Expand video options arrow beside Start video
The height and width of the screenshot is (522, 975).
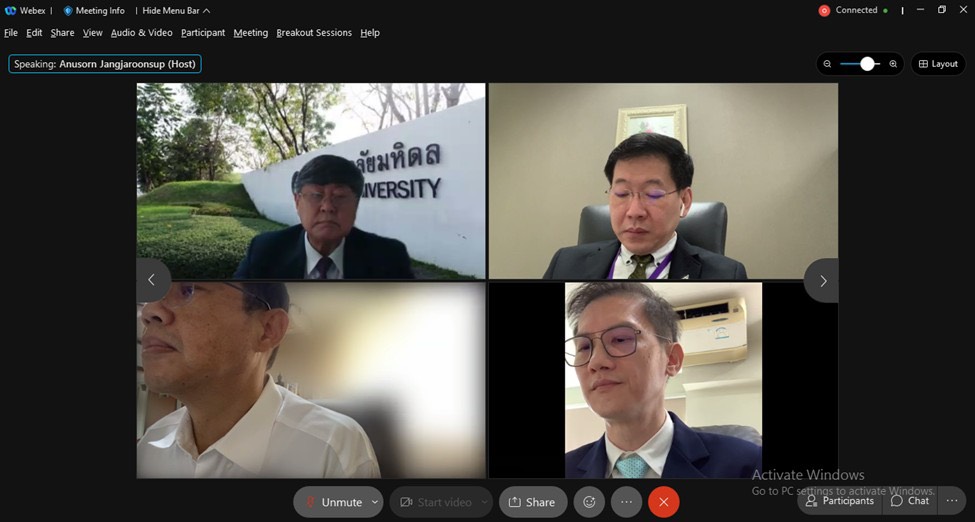click(484, 502)
